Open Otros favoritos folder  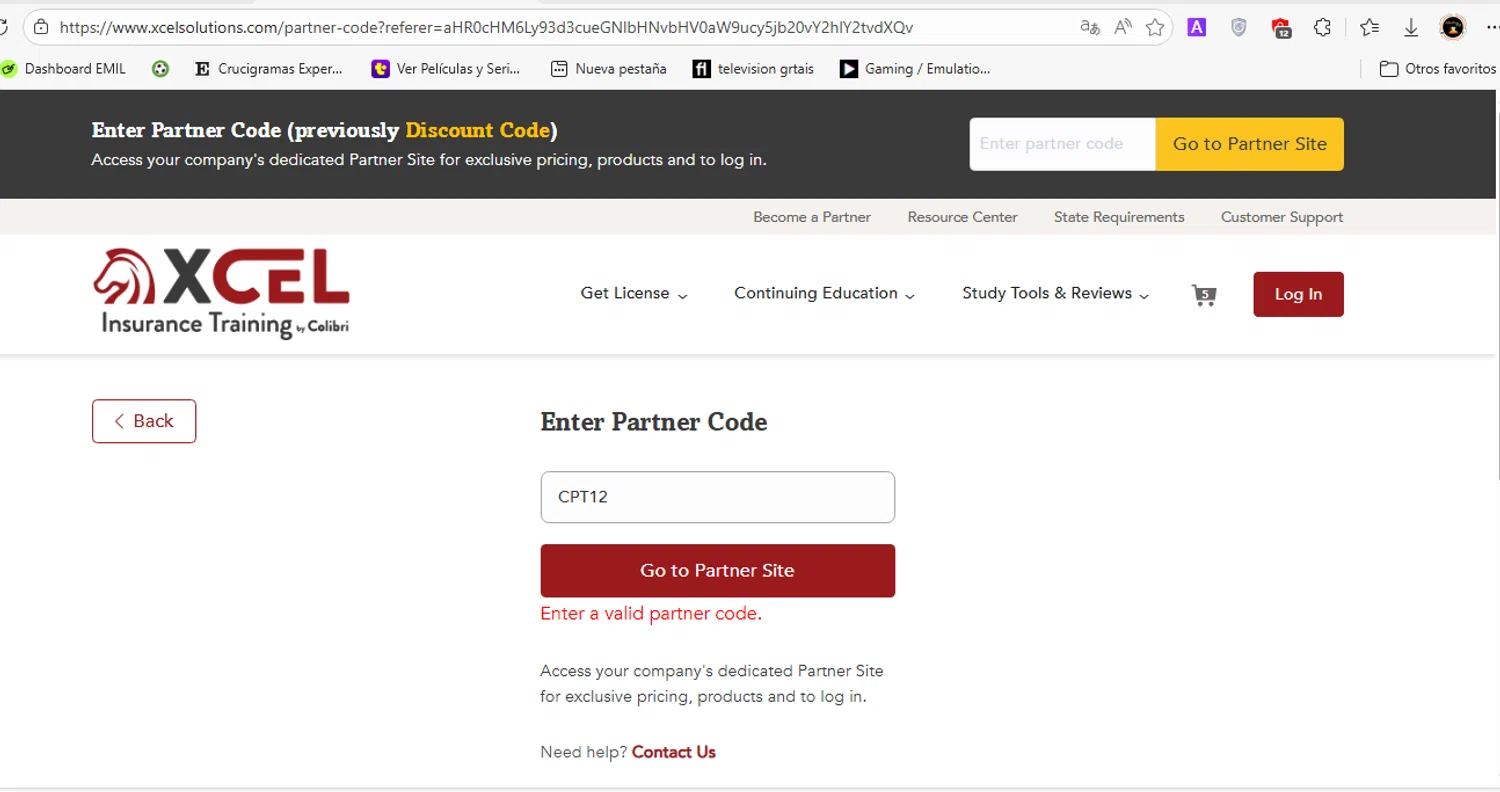pyautogui.click(x=1438, y=69)
